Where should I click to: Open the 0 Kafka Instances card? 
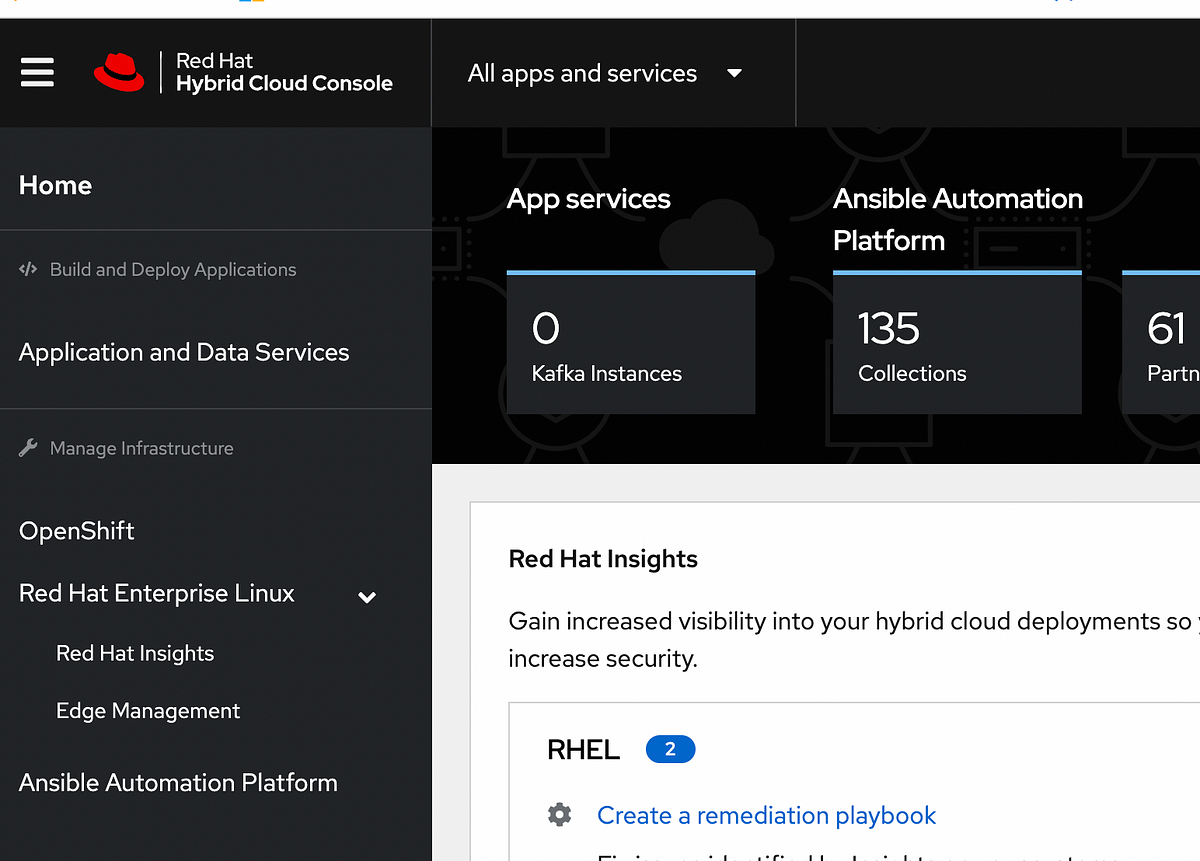[x=631, y=343]
